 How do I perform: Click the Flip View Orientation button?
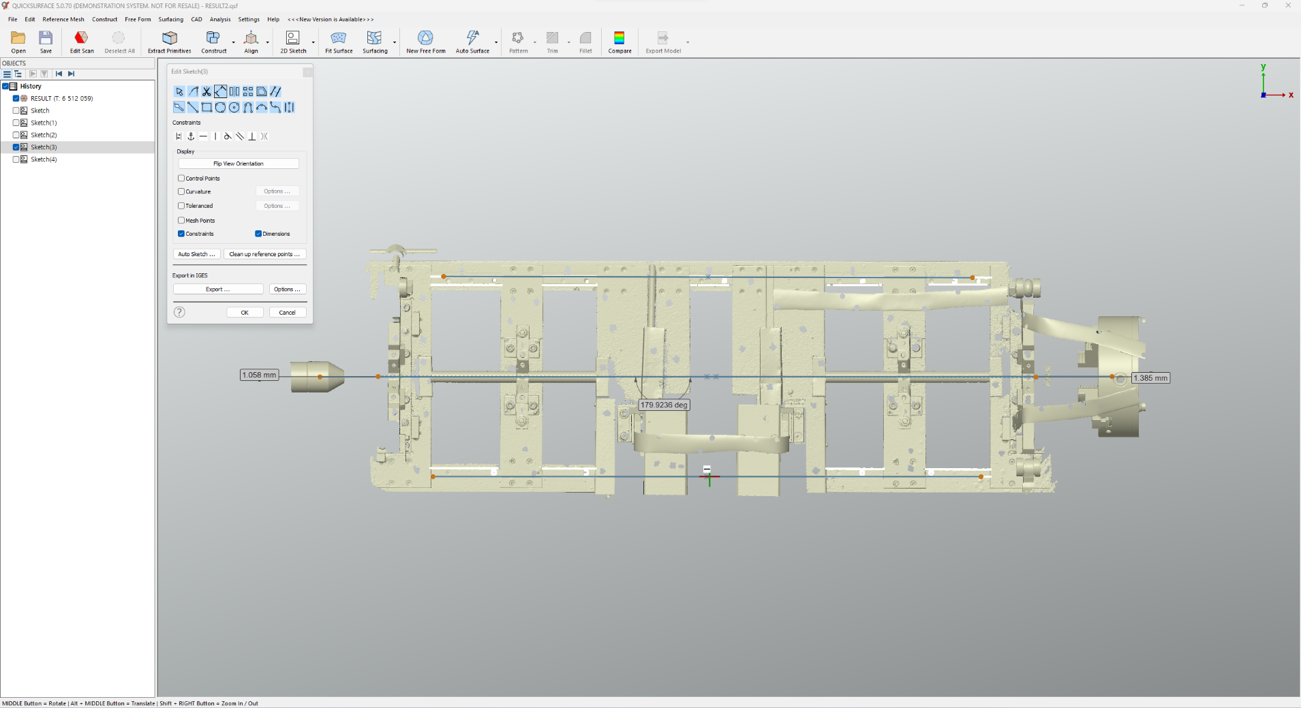point(238,164)
